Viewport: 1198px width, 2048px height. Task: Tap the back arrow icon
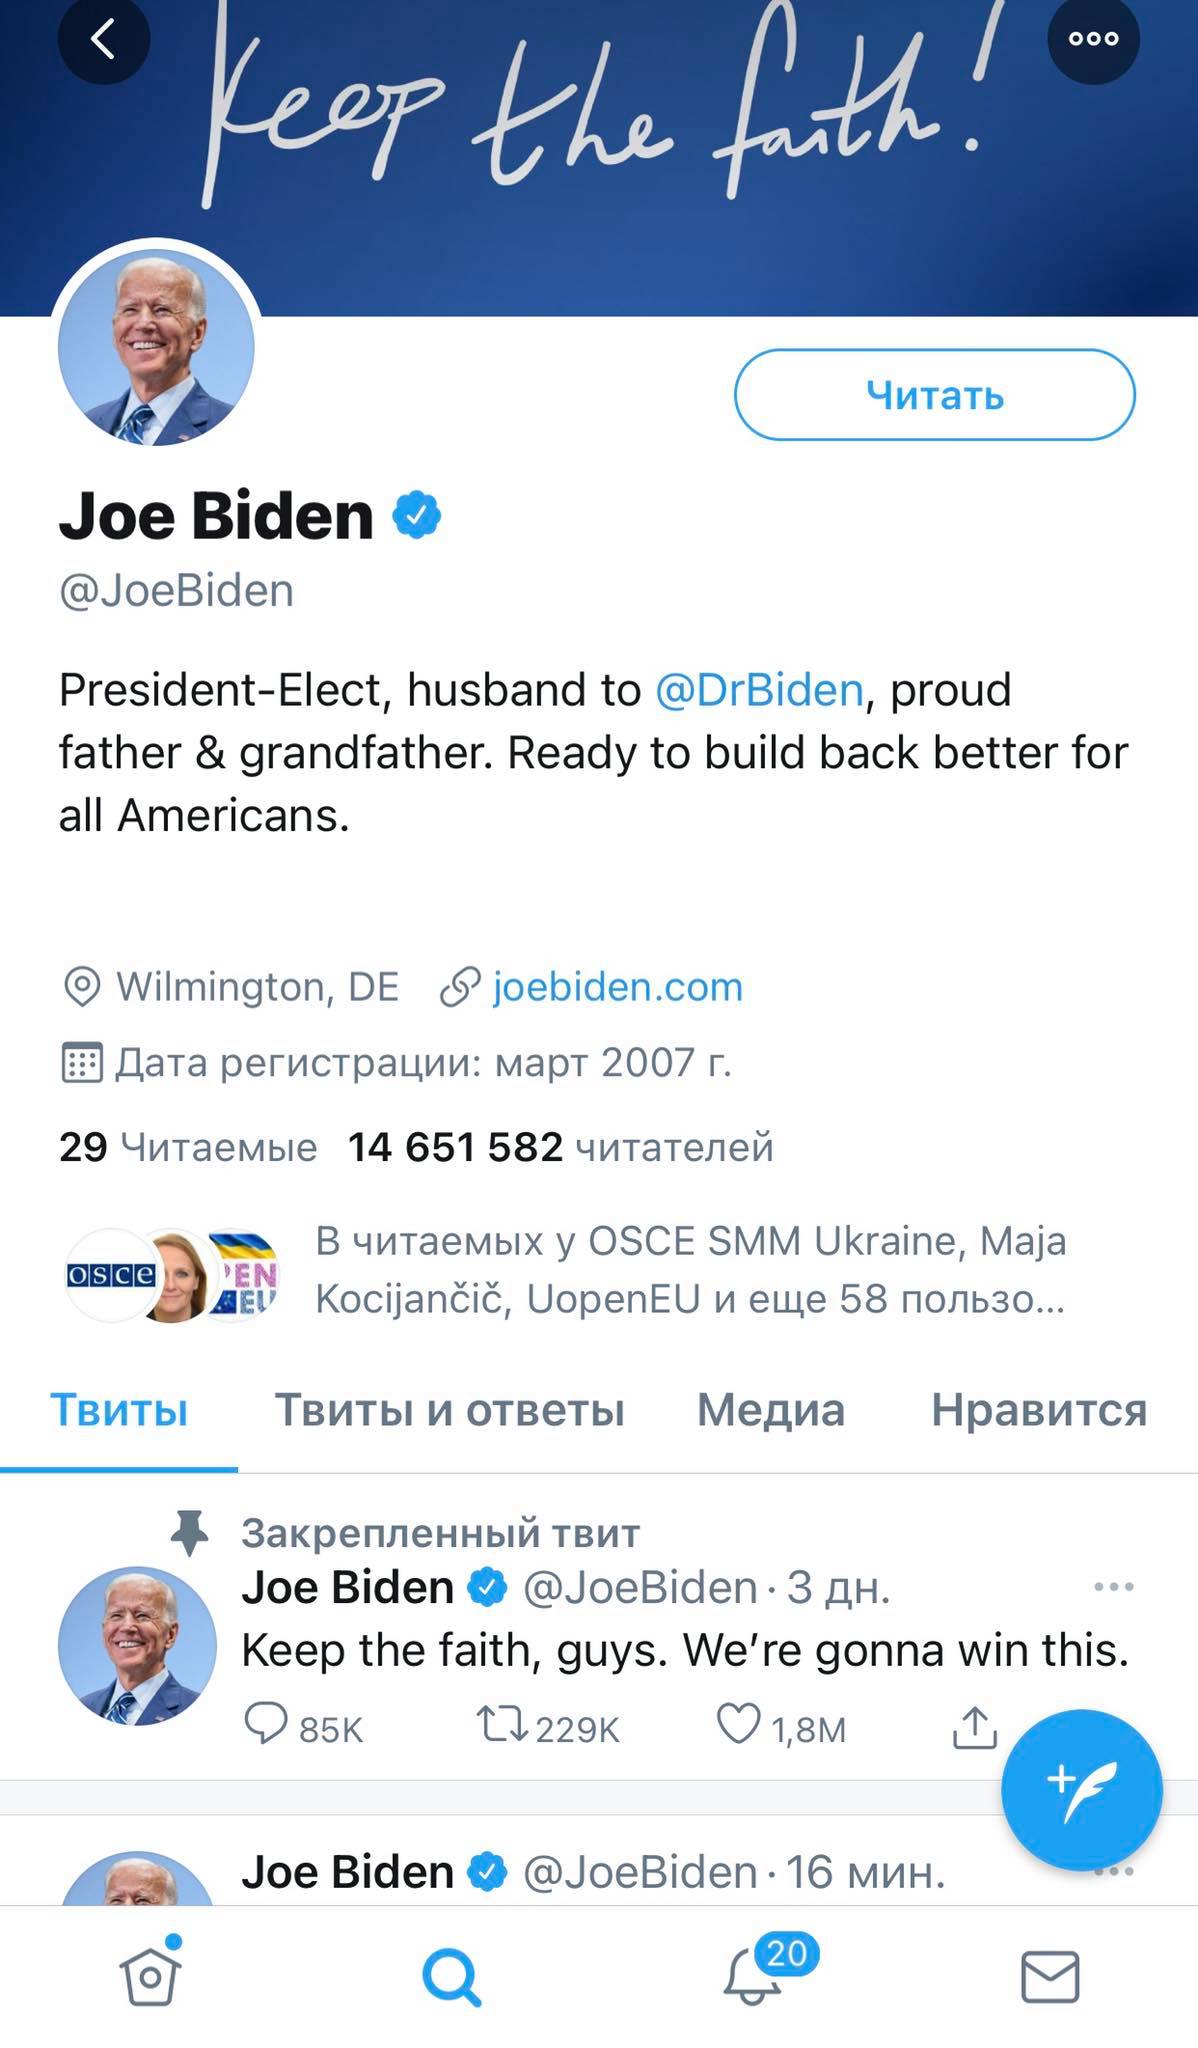(103, 39)
